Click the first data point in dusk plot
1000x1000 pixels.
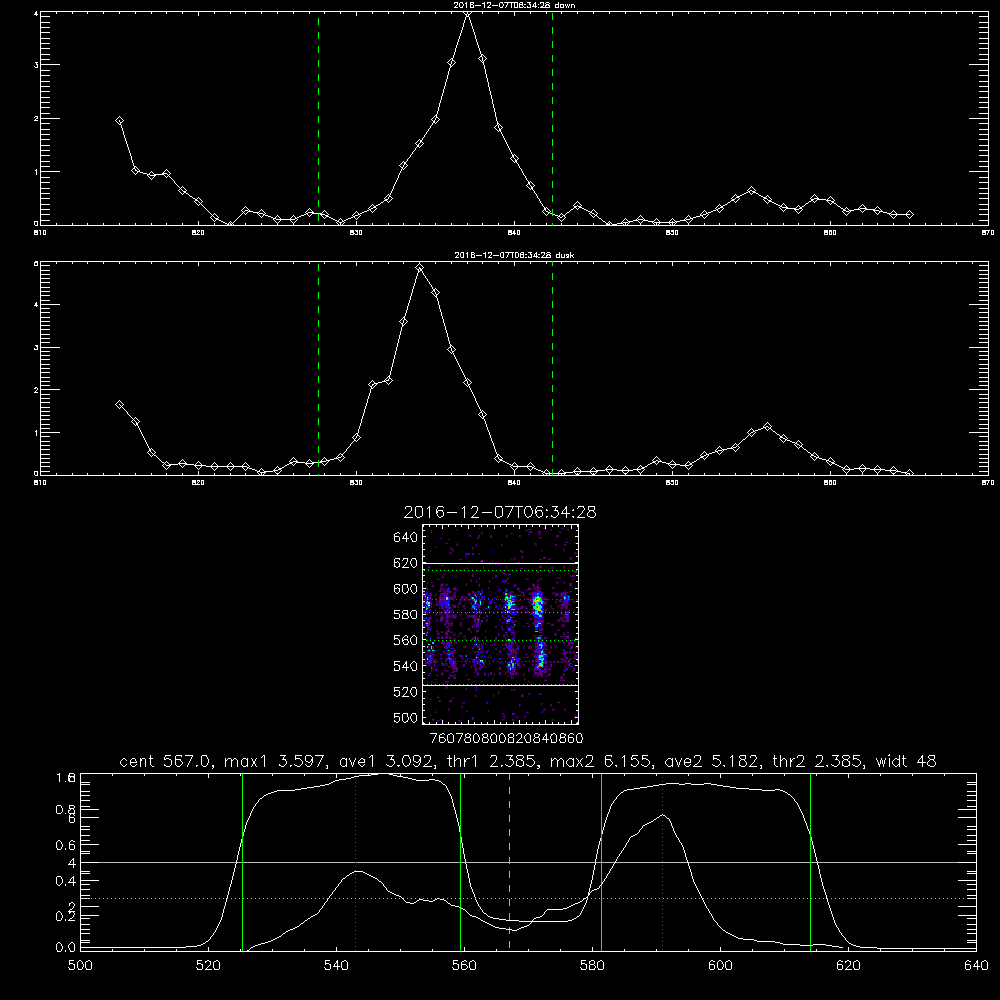coord(119,404)
